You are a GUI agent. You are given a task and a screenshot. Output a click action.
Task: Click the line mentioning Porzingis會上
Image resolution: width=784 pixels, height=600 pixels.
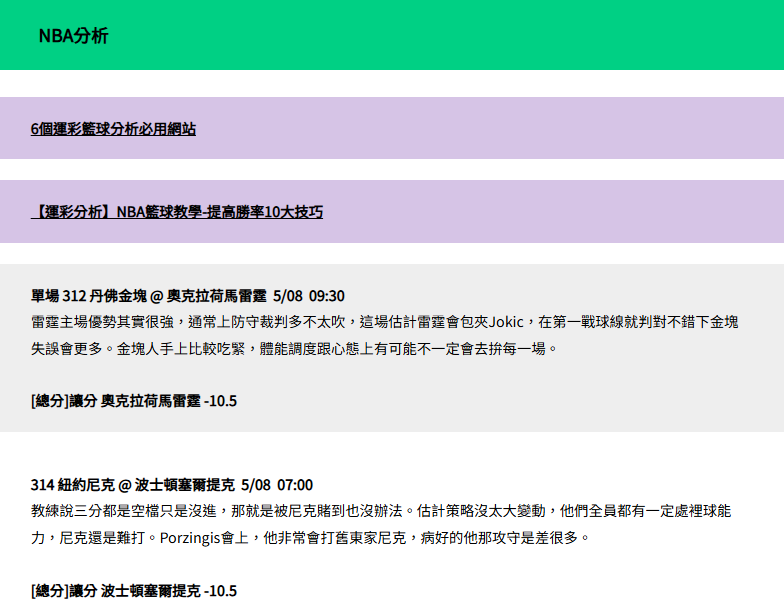(x=310, y=538)
